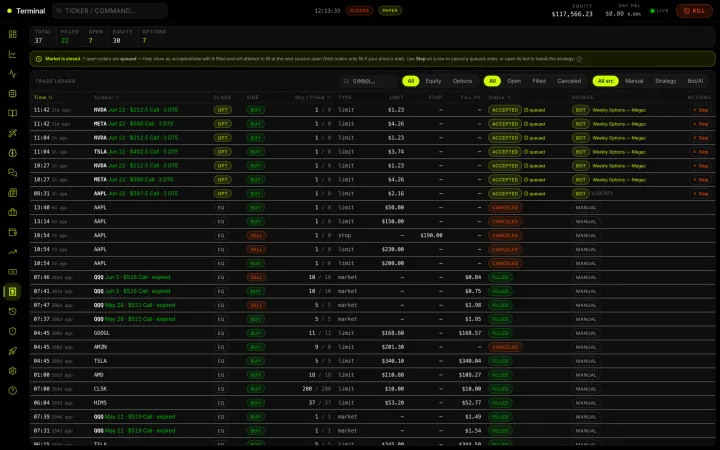720x450 pixels.
Task: Stop the 08:31 AAPL $297.5 Call order
Action: (x=700, y=194)
